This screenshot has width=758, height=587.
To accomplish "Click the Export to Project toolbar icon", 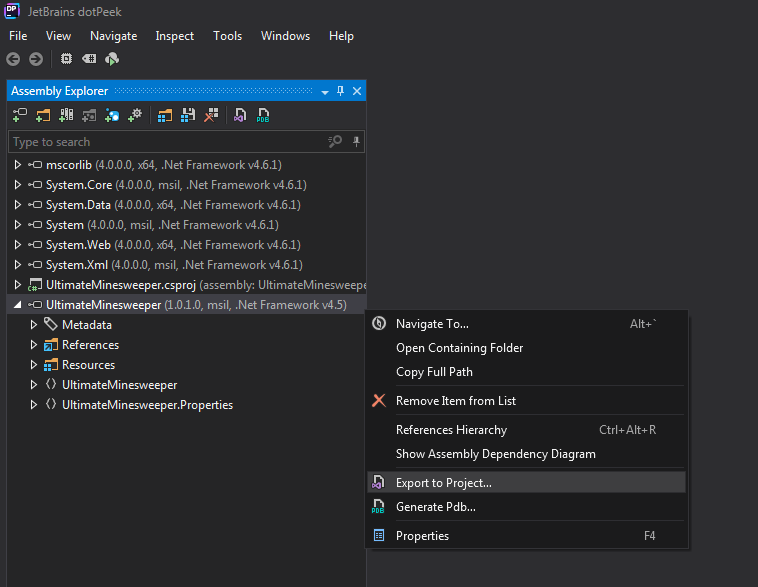I will tap(240, 115).
